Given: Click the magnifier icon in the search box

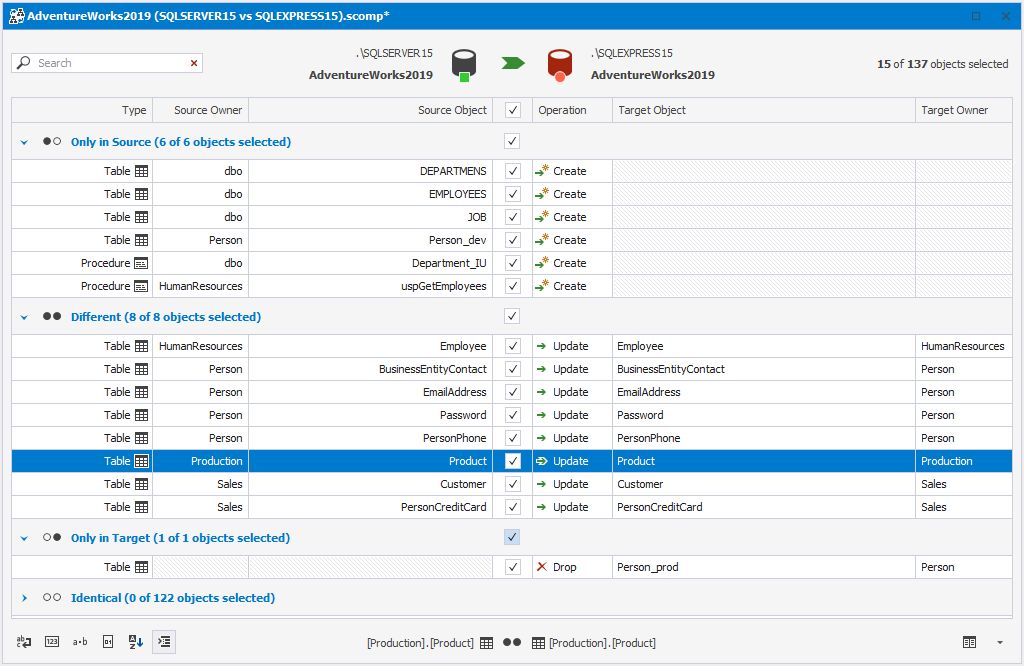Looking at the screenshot, I should (x=24, y=63).
